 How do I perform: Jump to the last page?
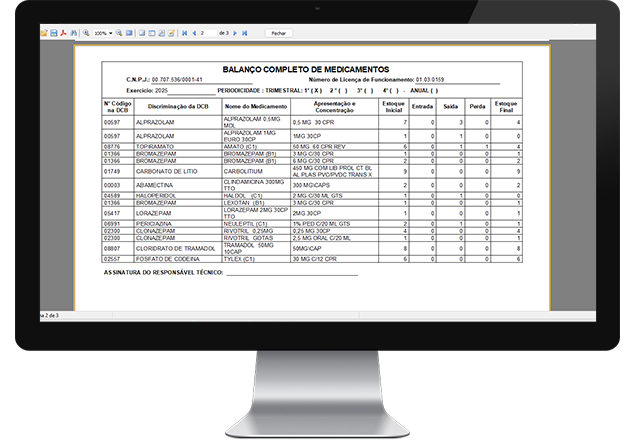tap(245, 33)
